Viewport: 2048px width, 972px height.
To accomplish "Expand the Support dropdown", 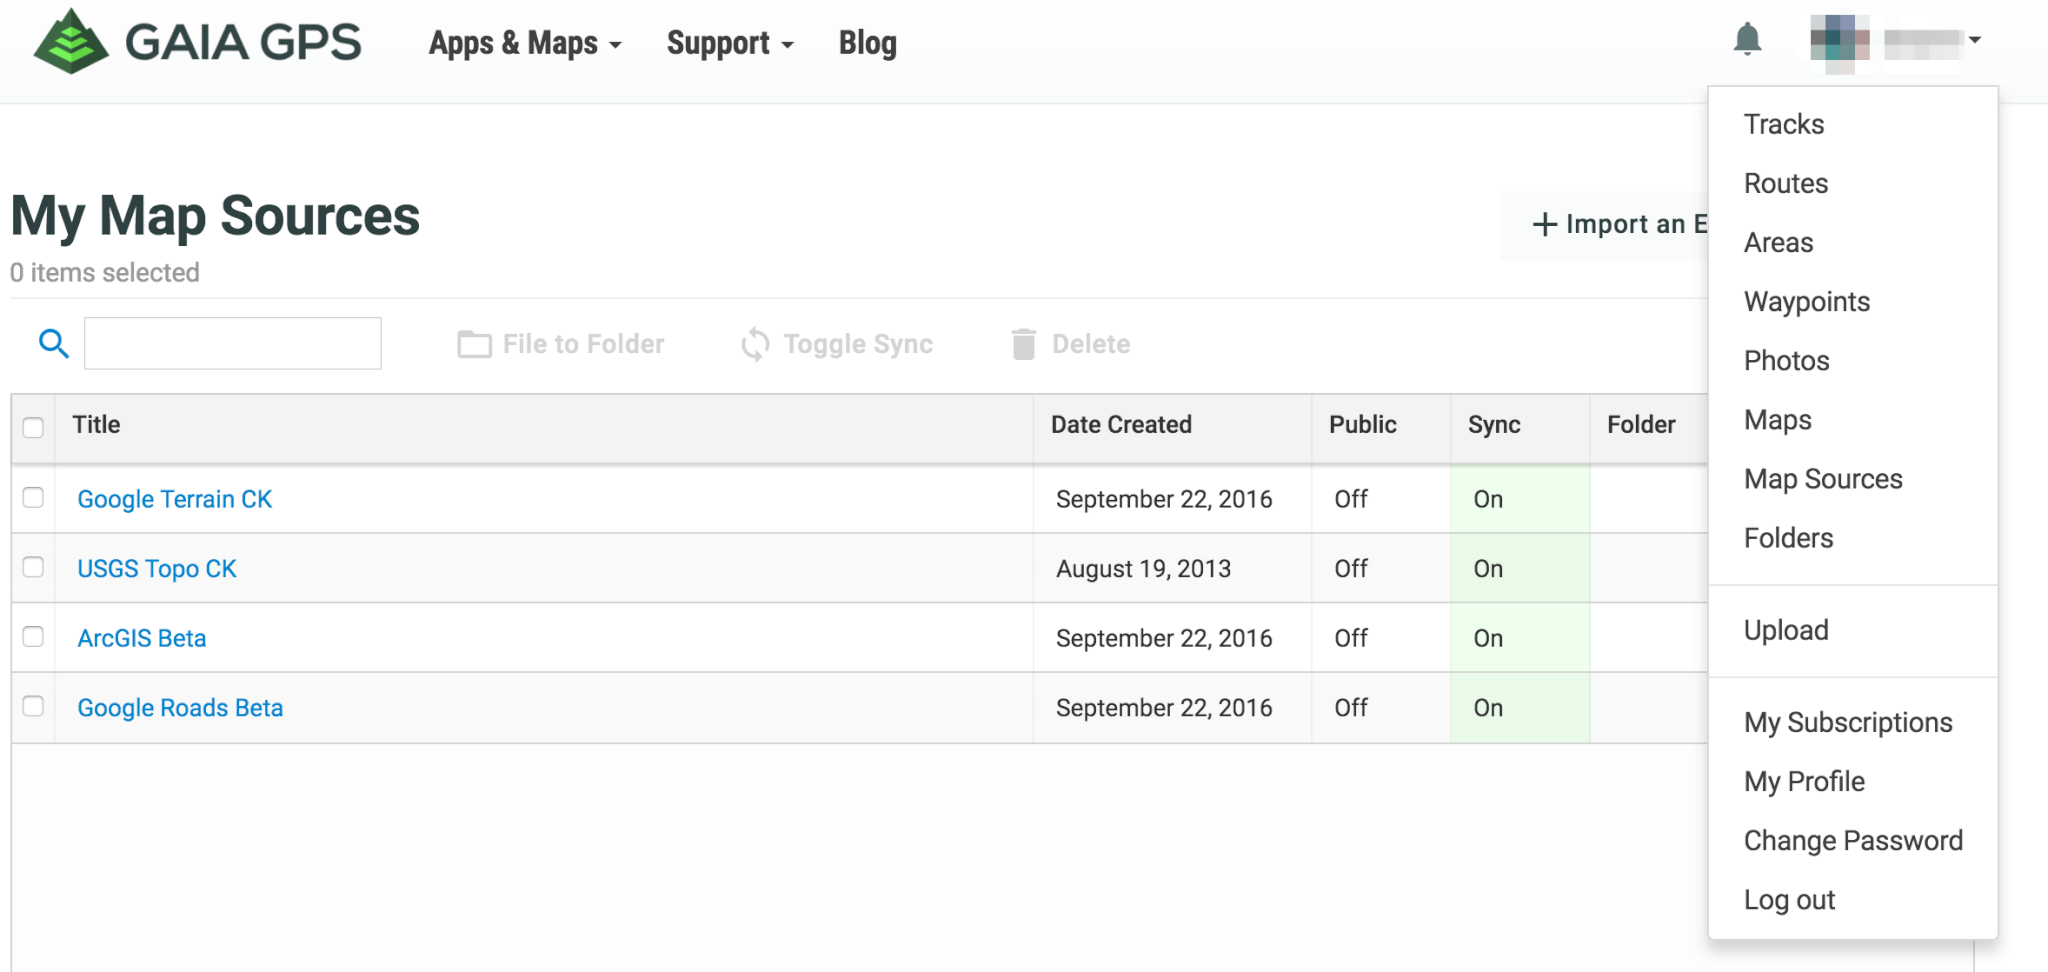I will (730, 43).
